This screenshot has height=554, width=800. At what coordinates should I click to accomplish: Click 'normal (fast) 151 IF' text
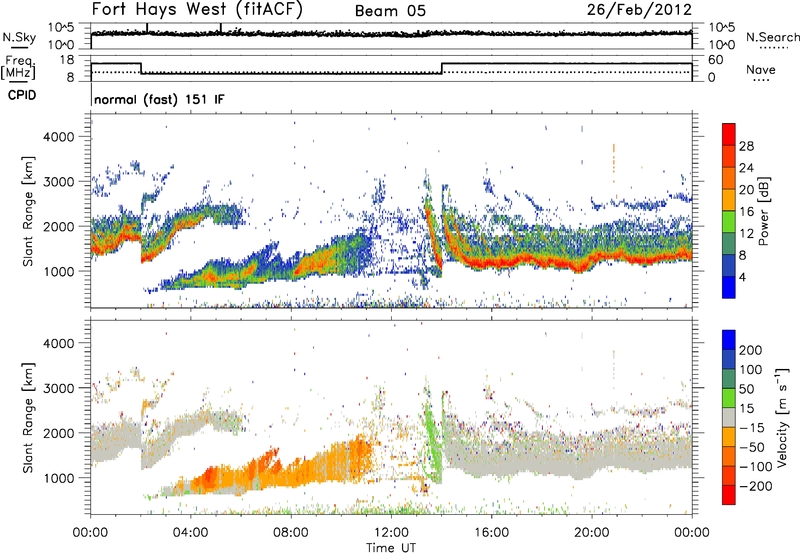click(x=159, y=99)
